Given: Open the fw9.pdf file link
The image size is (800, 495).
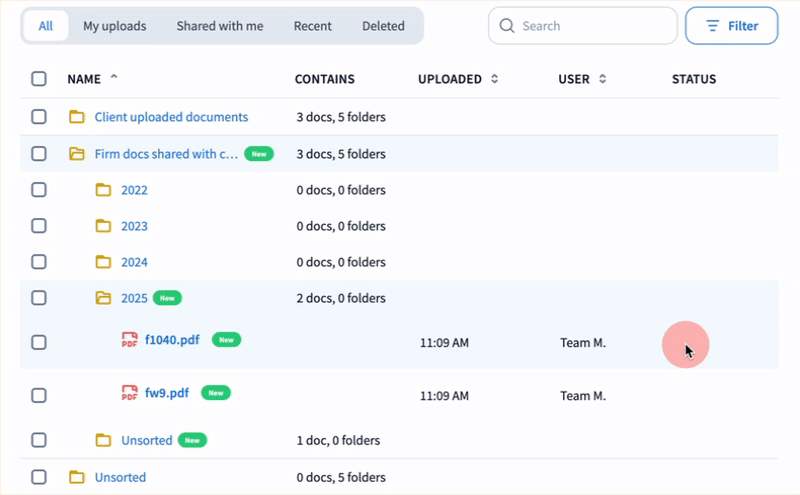Looking at the screenshot, I should [166, 393].
